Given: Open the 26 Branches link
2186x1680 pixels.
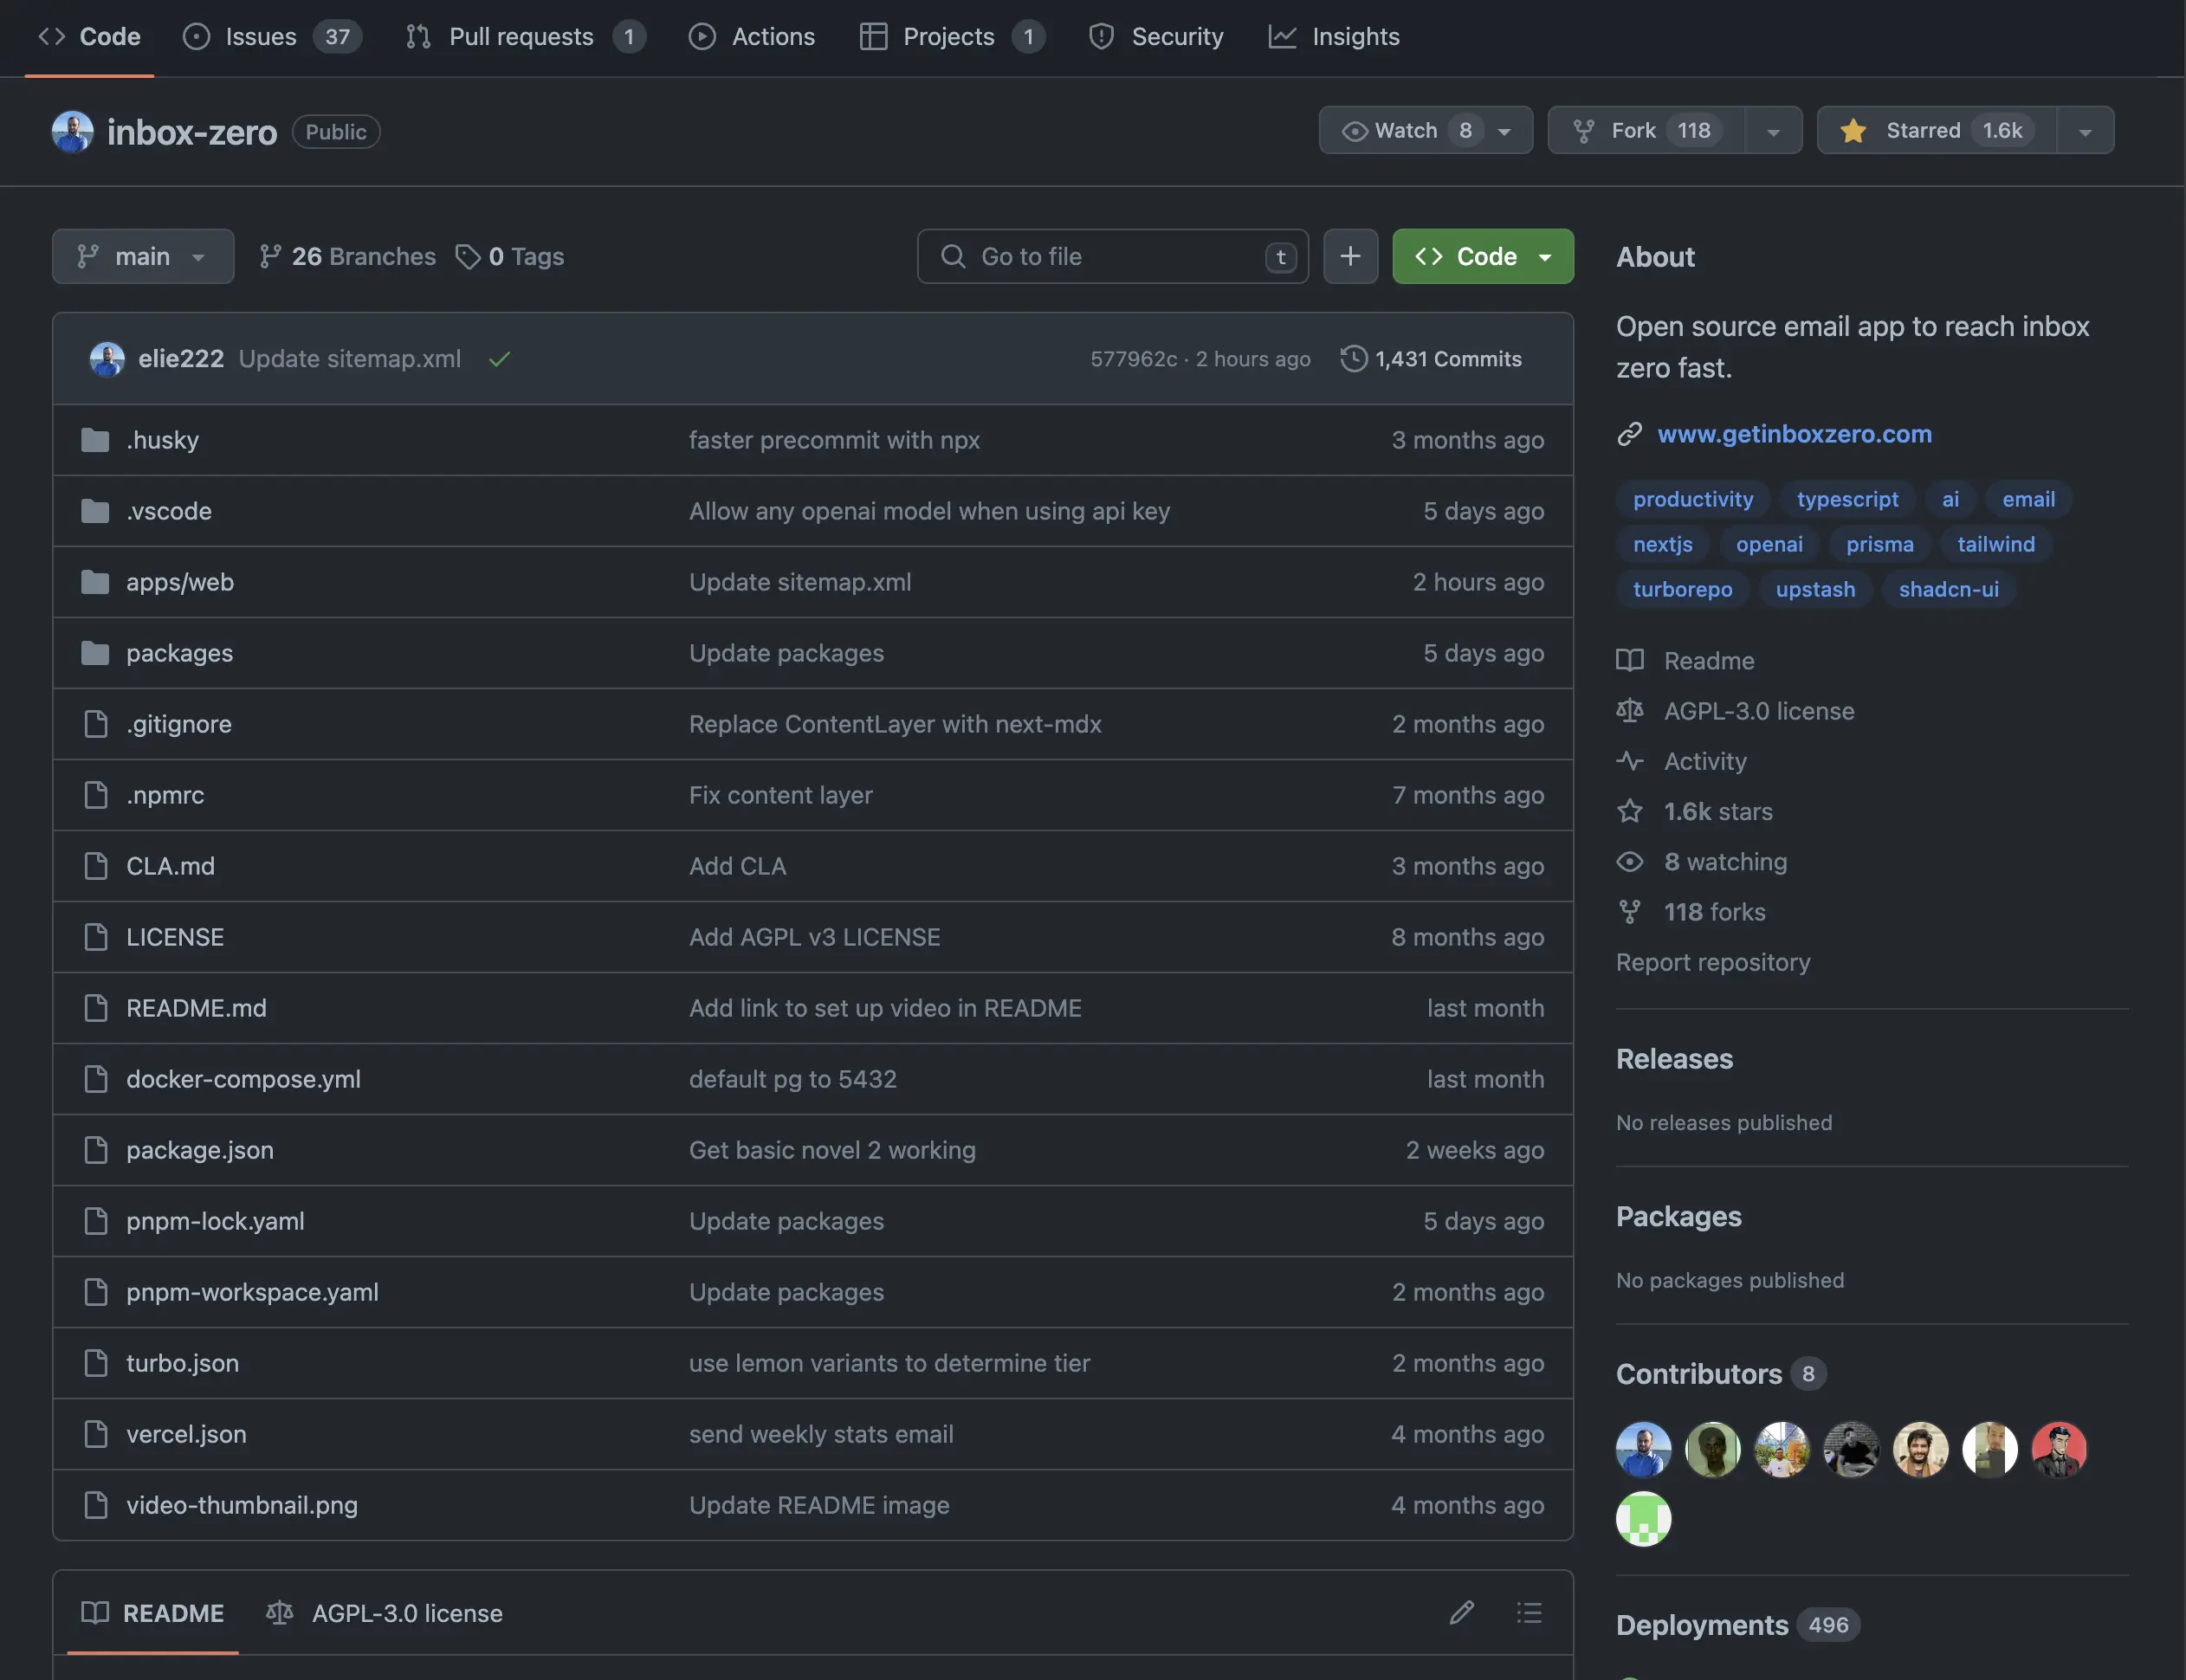Looking at the screenshot, I should click(347, 257).
